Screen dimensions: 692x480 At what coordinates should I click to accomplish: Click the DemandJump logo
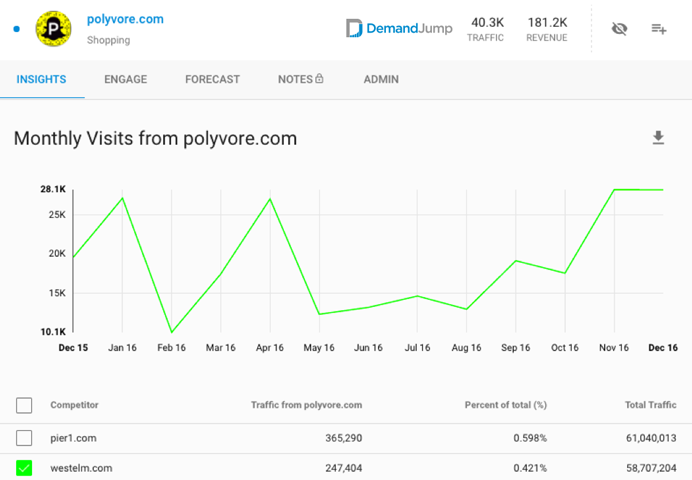point(399,29)
